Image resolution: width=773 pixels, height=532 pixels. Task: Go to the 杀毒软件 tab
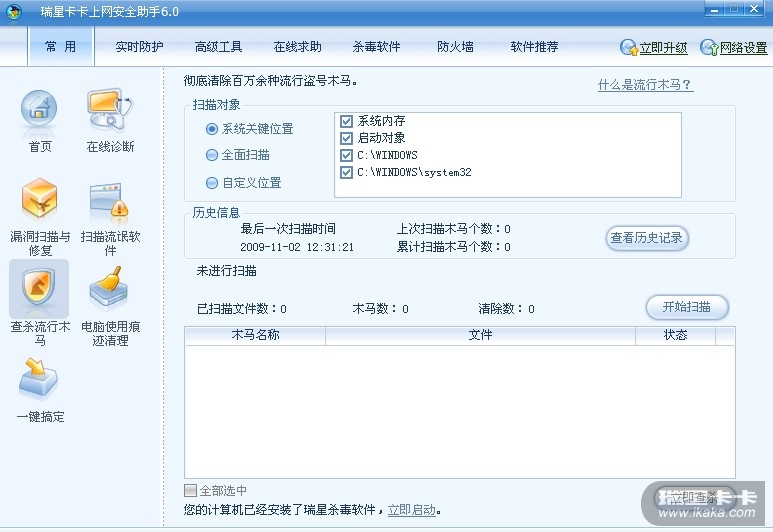click(376, 47)
